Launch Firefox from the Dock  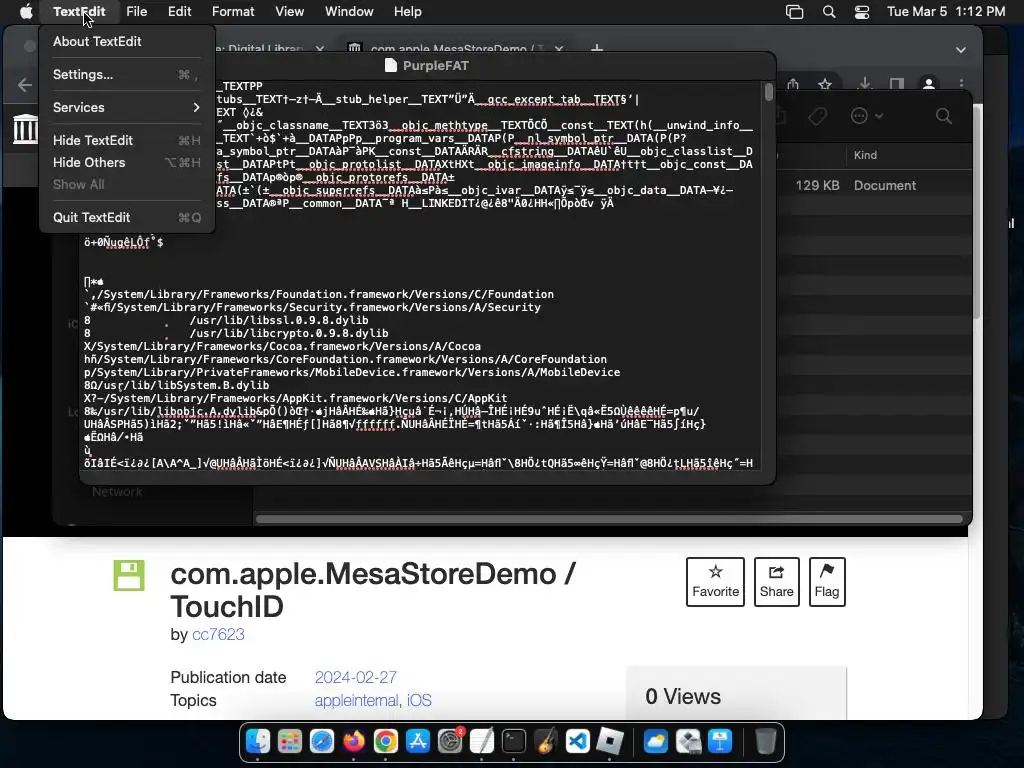pyautogui.click(x=354, y=741)
